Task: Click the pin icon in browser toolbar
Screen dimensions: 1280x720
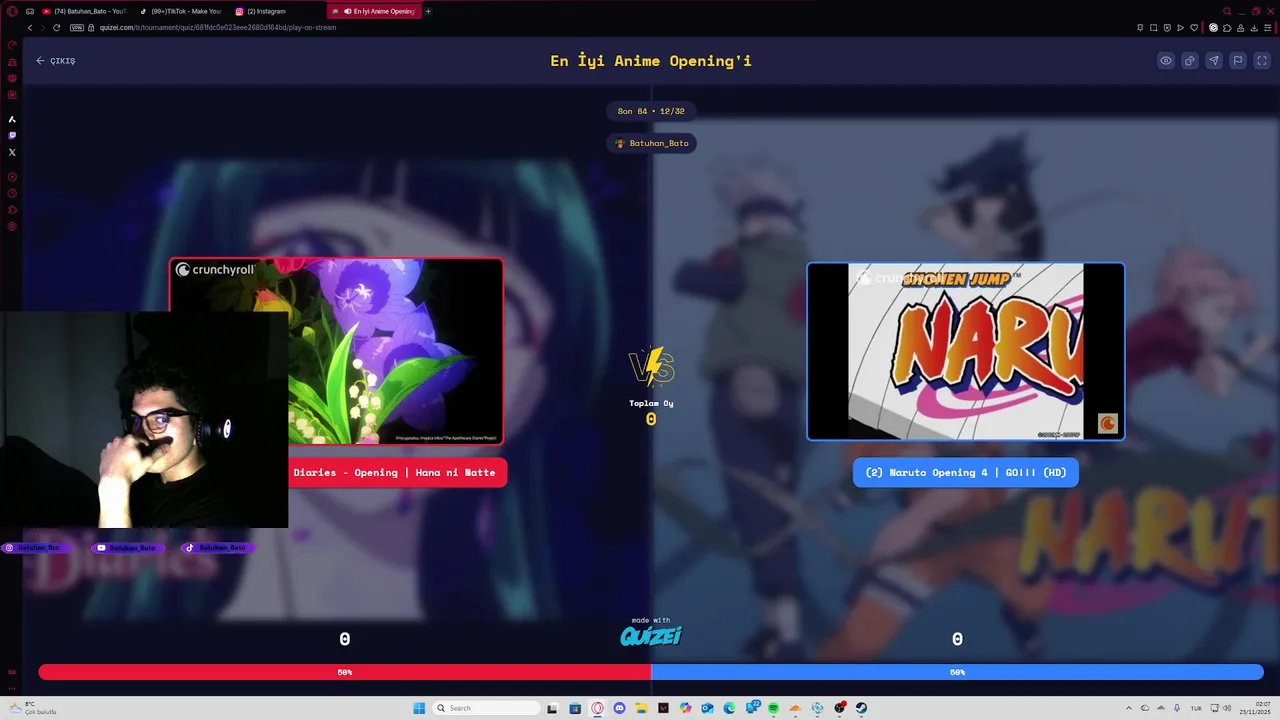Action: [1140, 28]
